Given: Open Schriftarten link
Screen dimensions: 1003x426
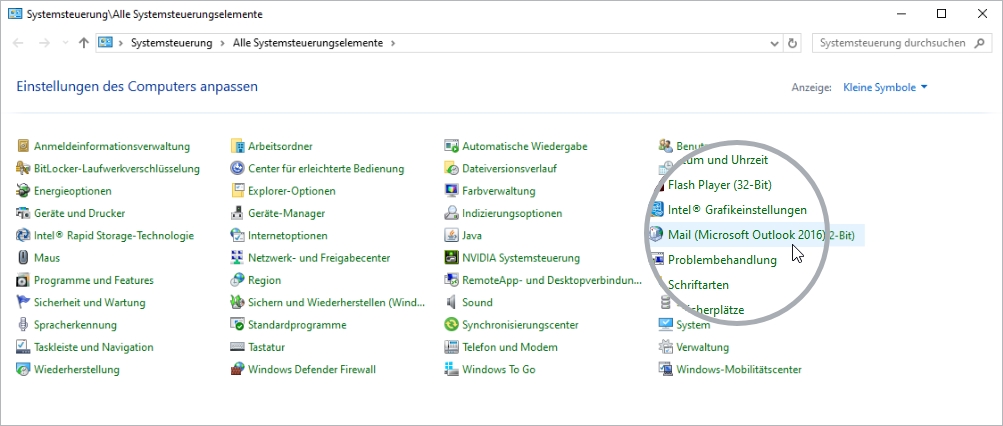Looking at the screenshot, I should 699,285.
